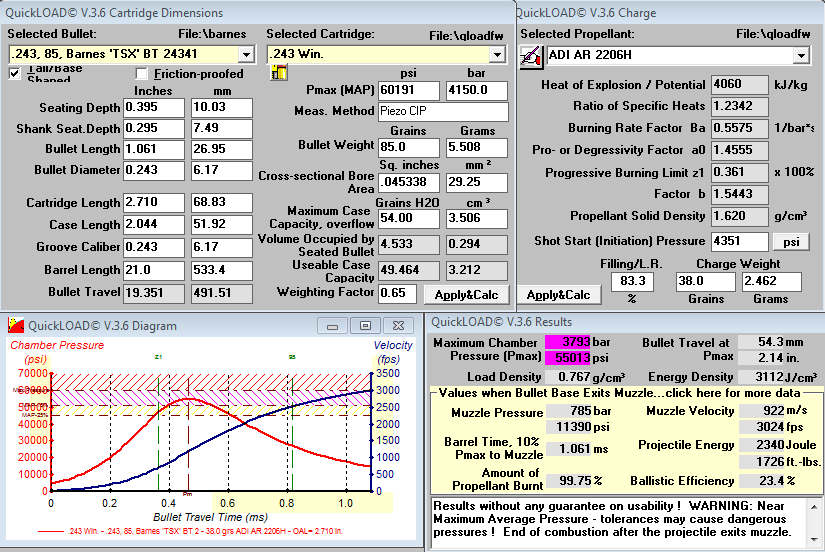Screen dimensions: 825x552
Task: Click the cartridge file icon under .243 Win.
Action: coord(279,72)
